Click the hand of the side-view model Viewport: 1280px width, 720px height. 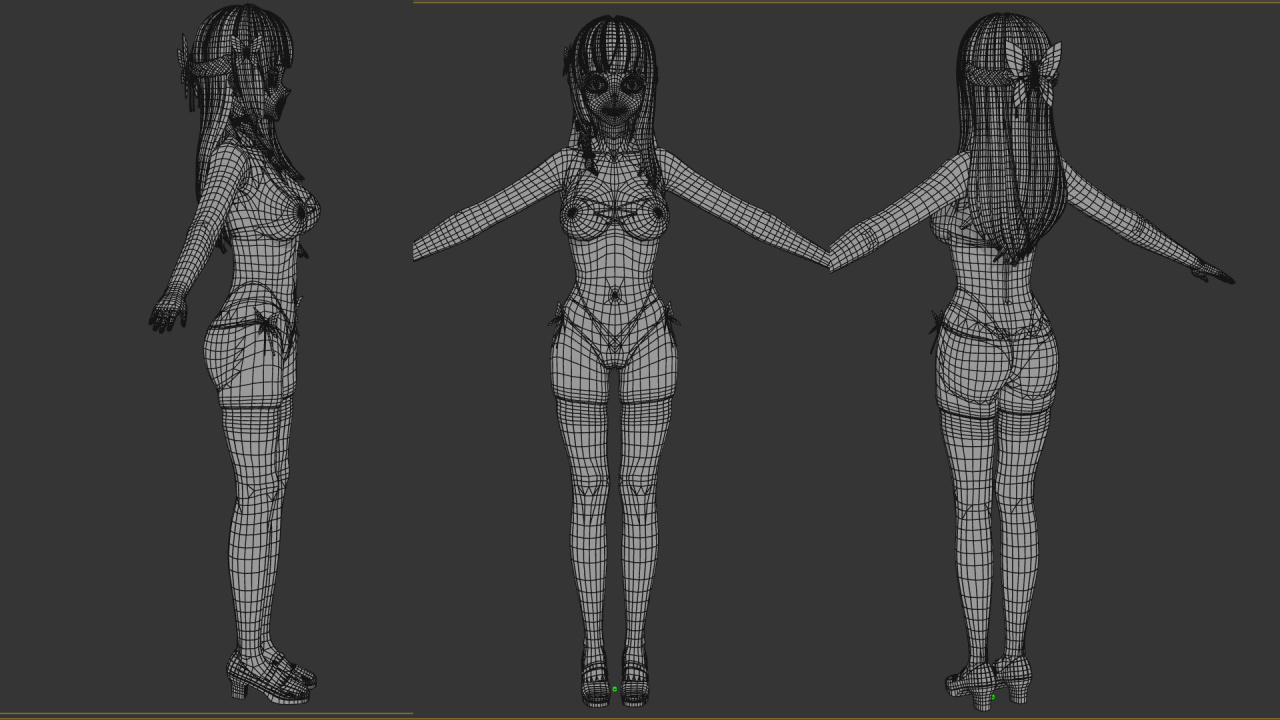click(x=168, y=312)
